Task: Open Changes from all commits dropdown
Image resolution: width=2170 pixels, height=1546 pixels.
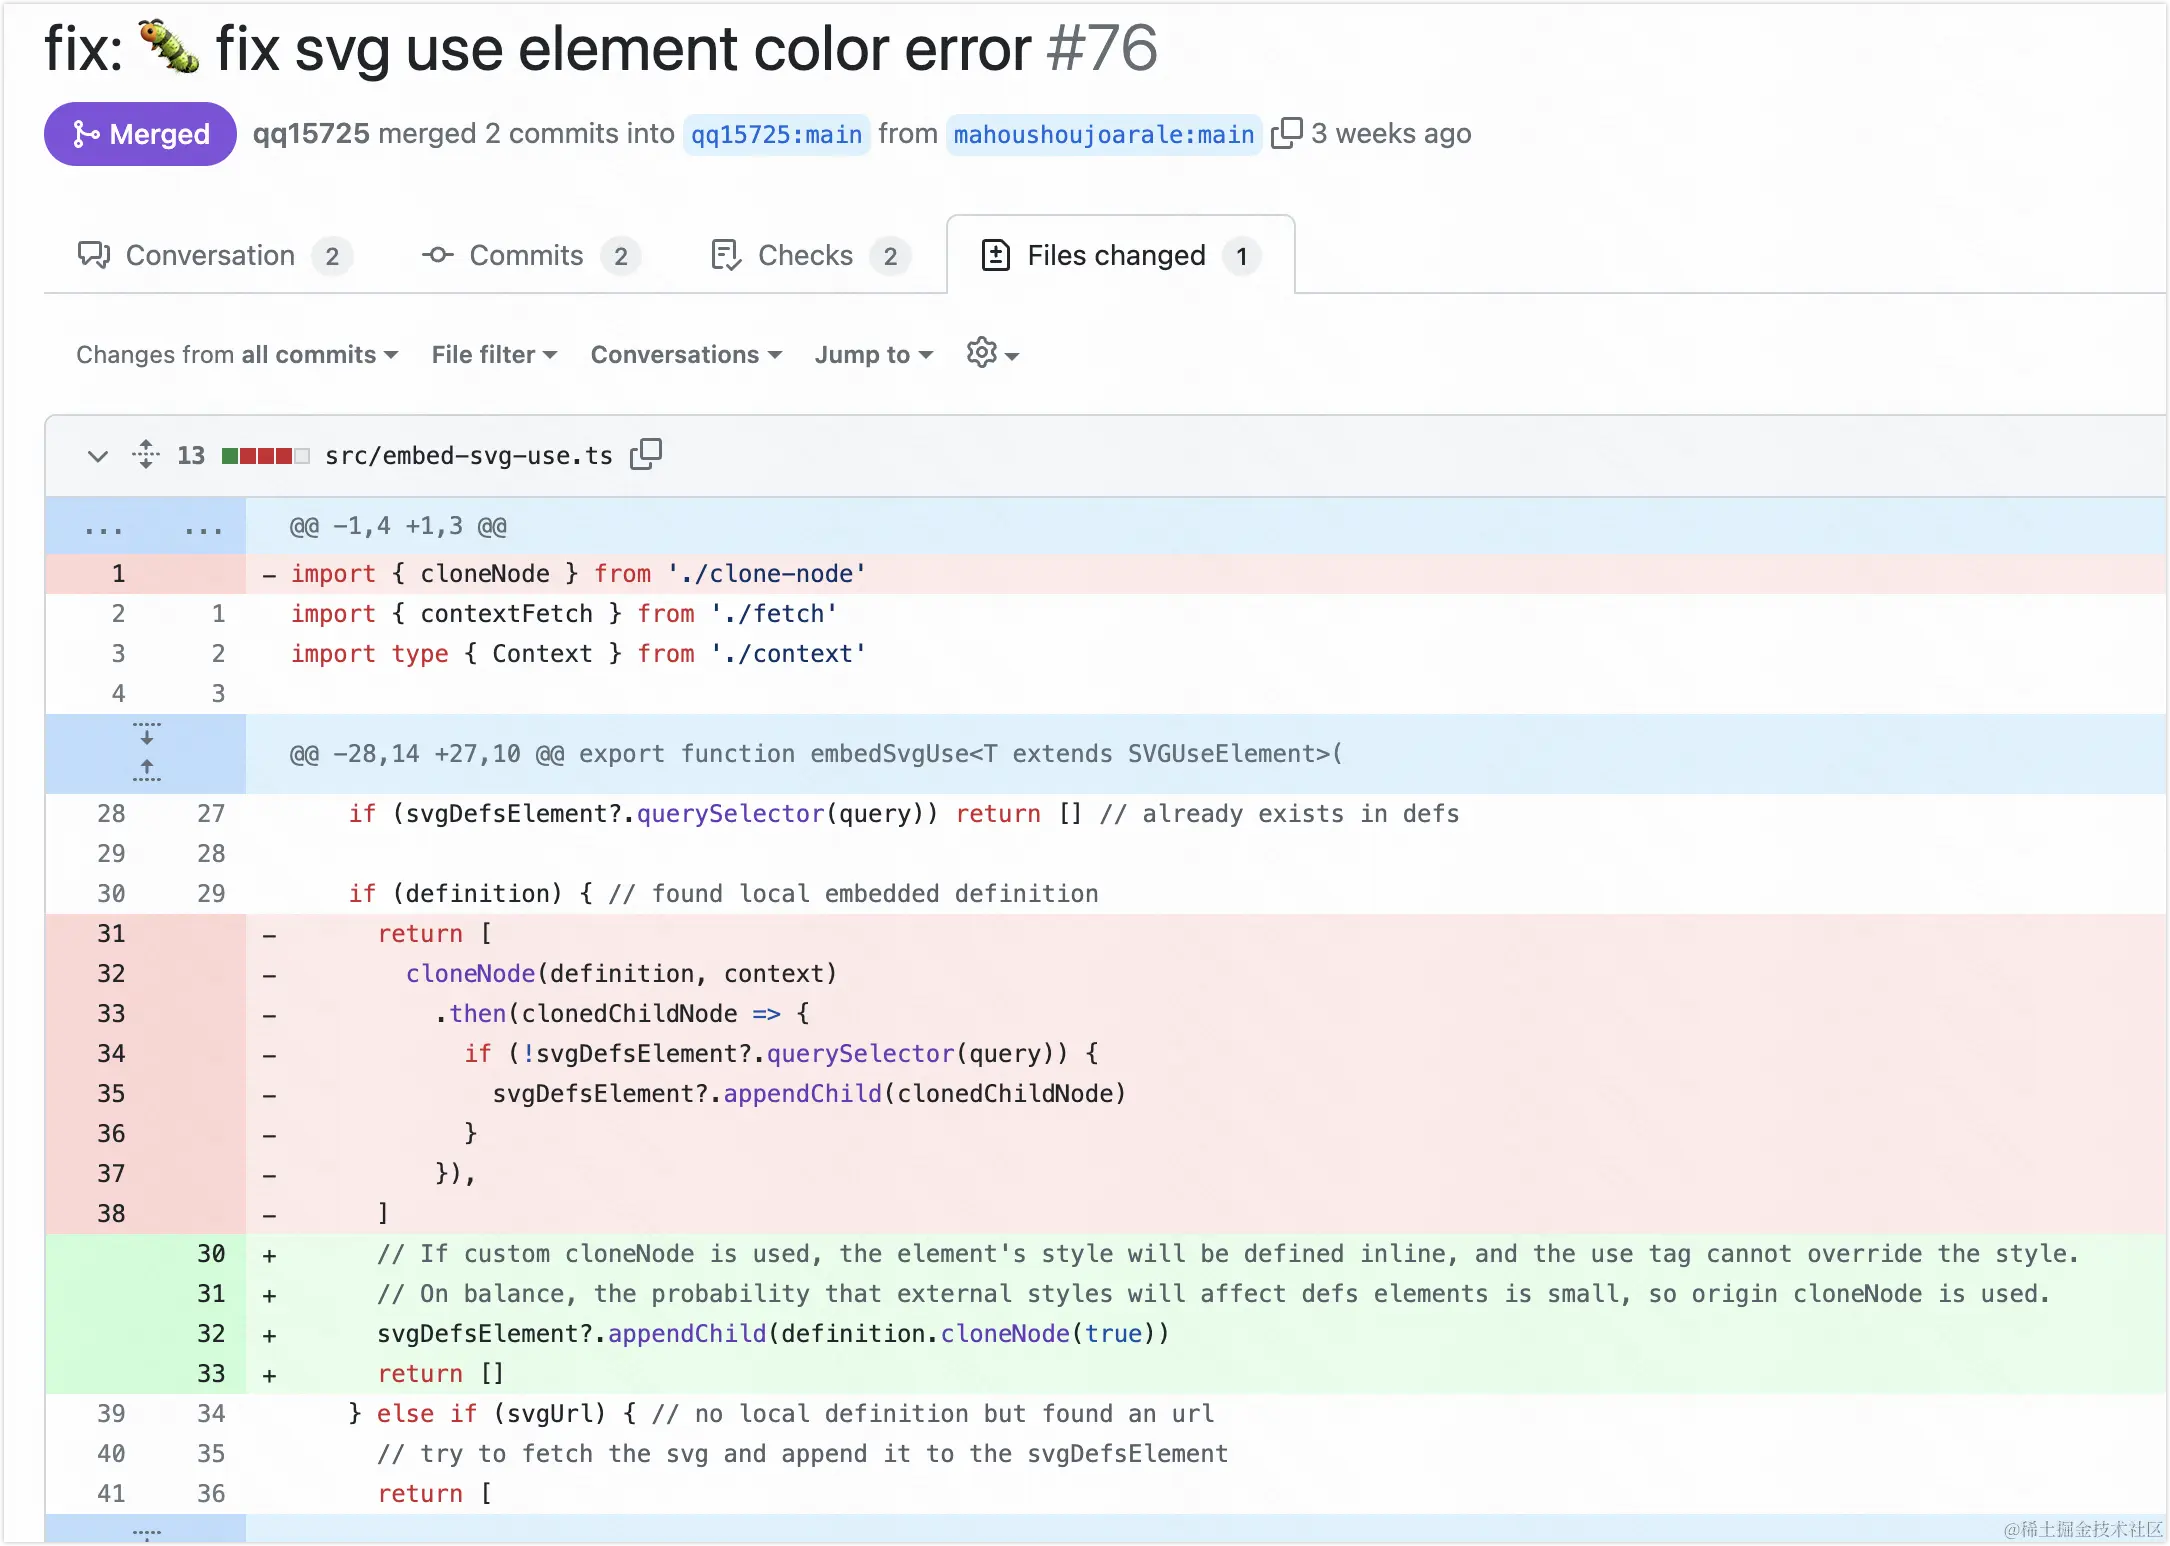Action: (x=237, y=355)
